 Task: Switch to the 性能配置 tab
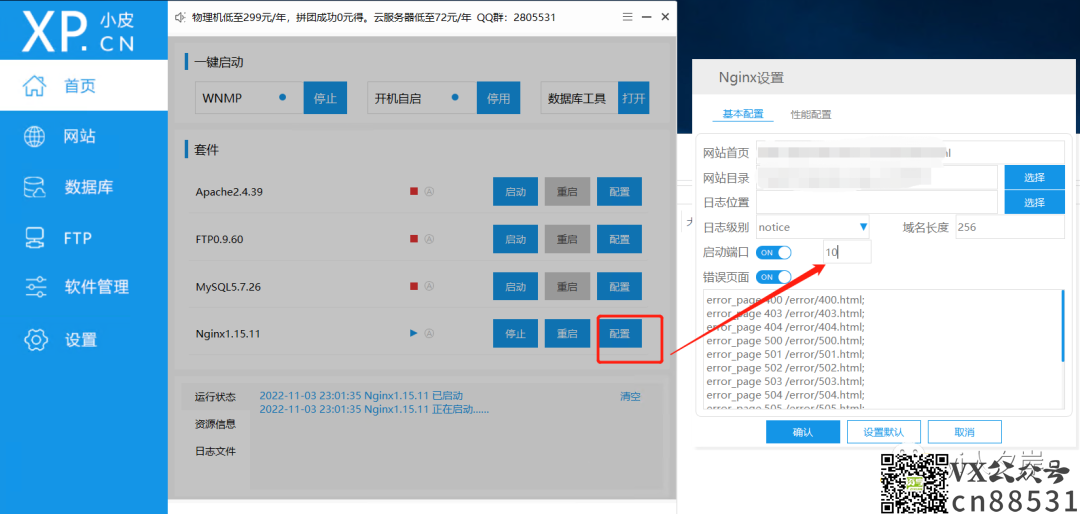point(811,114)
